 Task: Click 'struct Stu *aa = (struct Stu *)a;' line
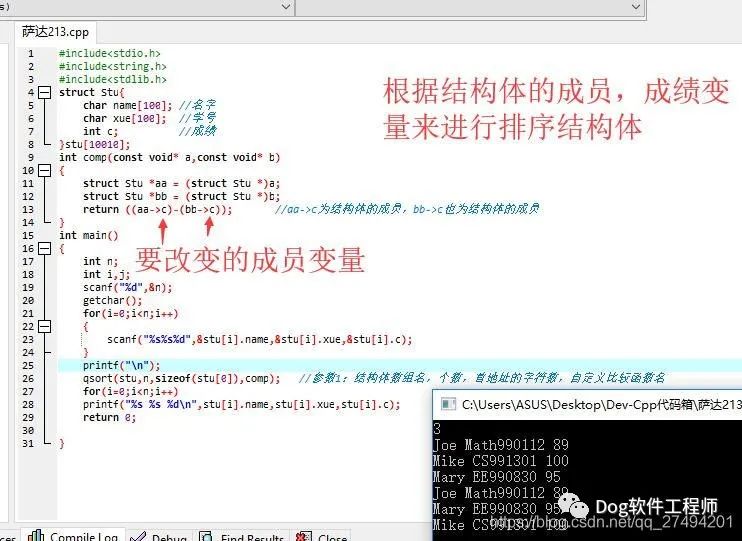[182, 184]
